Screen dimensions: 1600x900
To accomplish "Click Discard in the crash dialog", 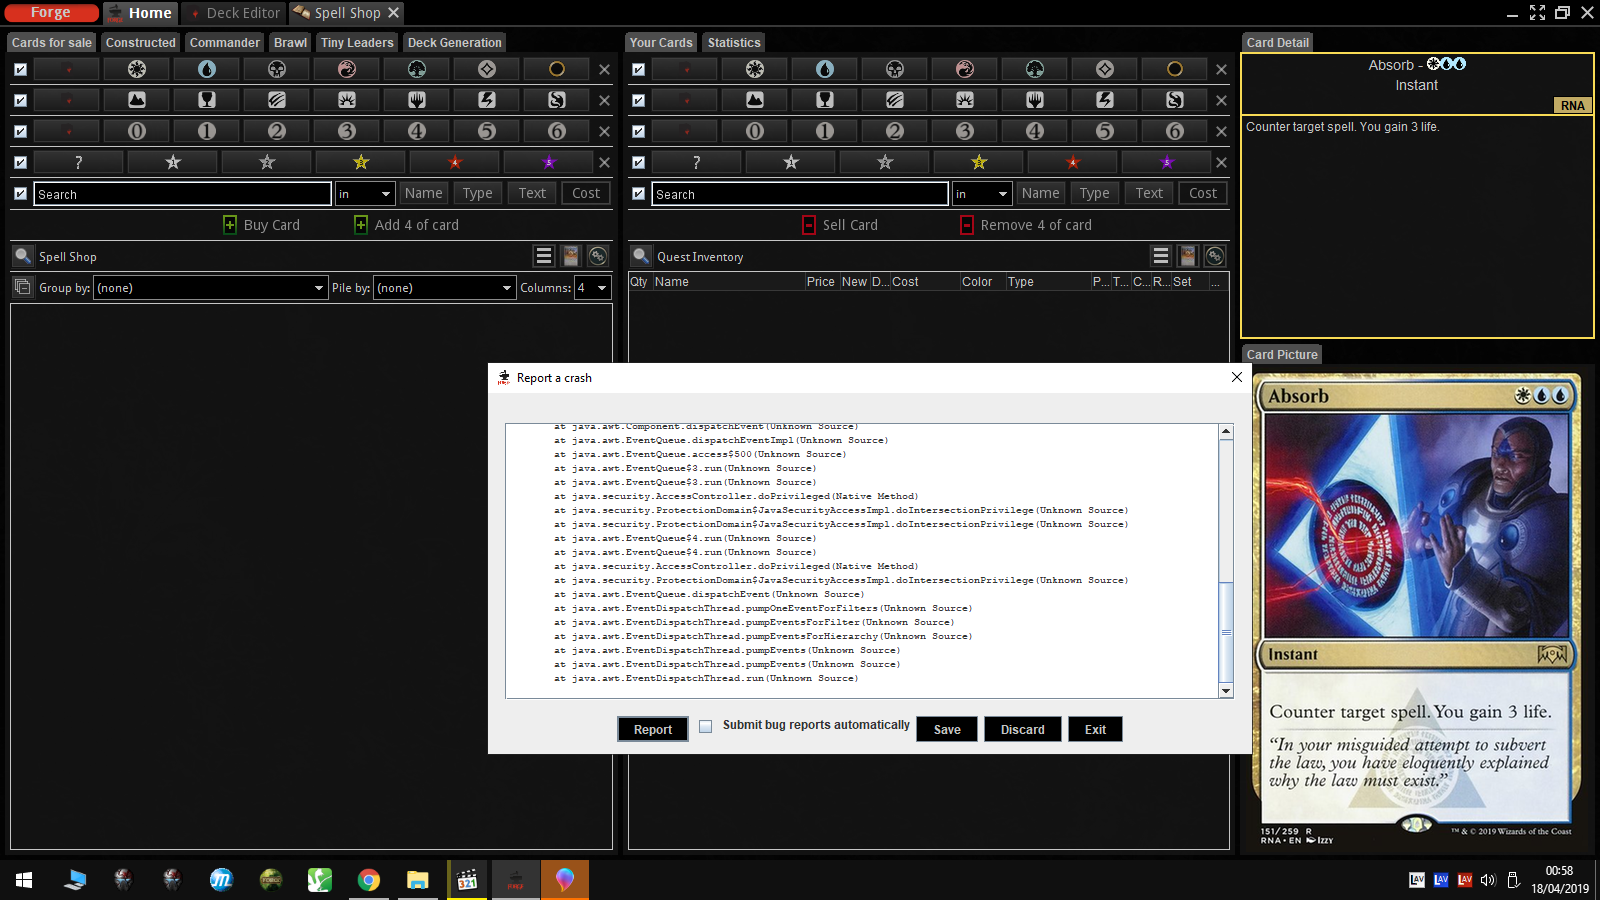I will coord(1022,730).
